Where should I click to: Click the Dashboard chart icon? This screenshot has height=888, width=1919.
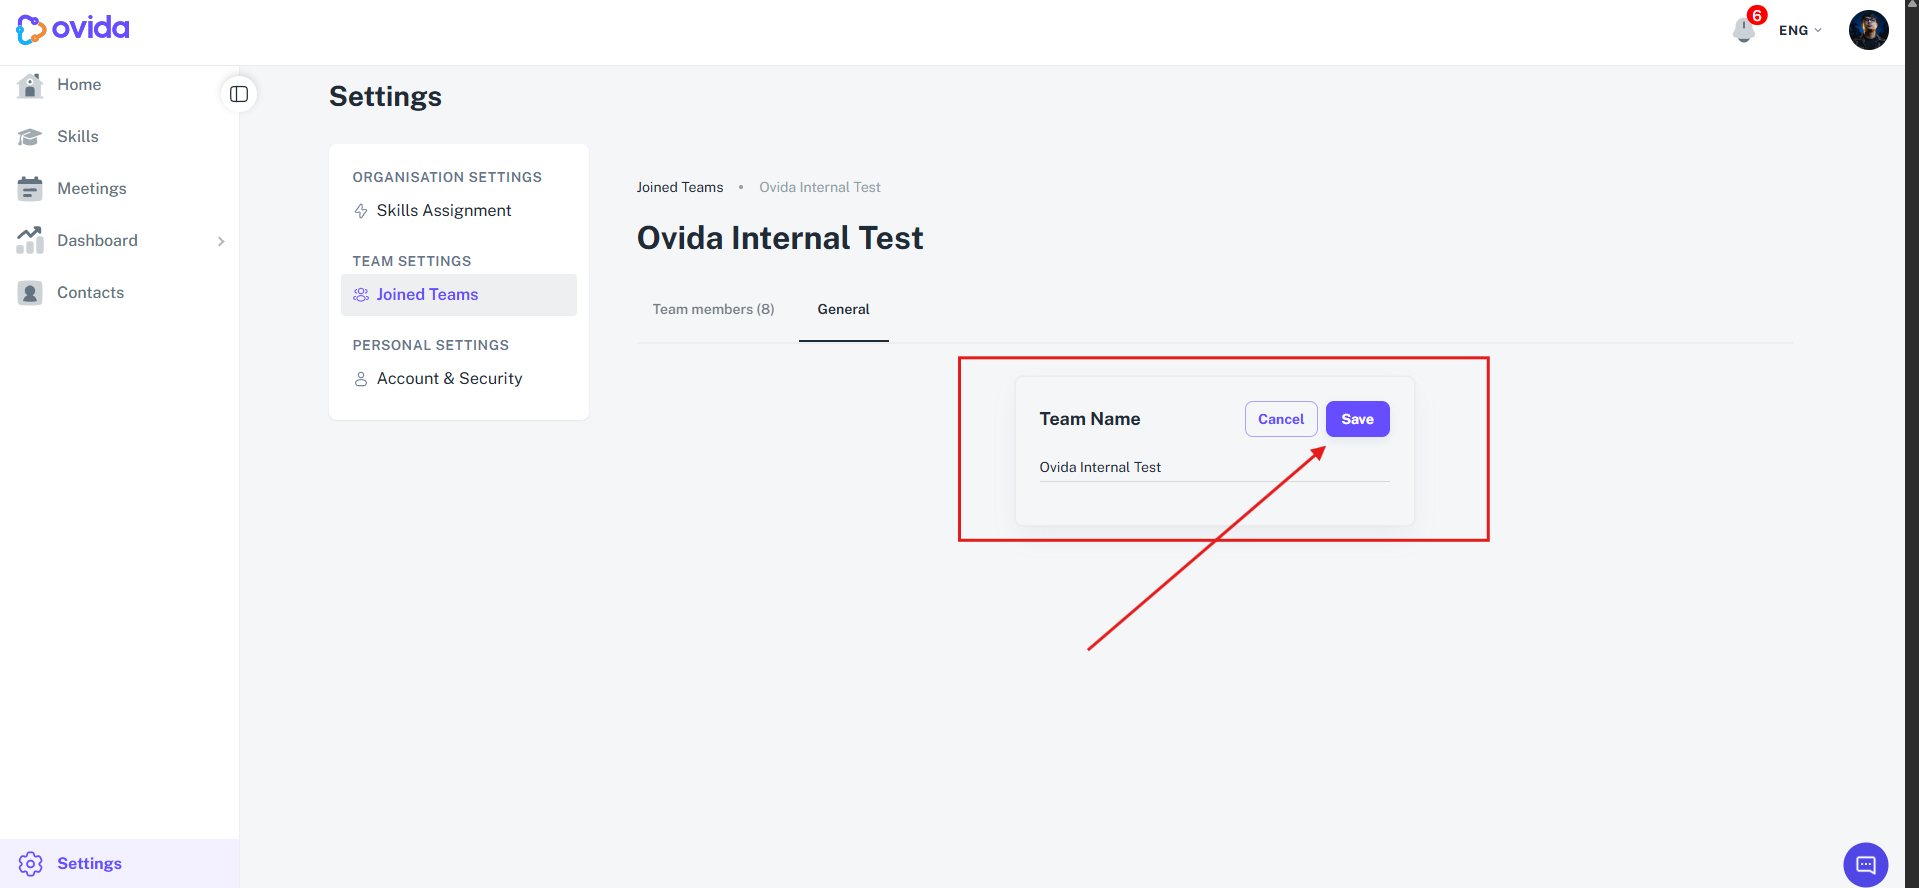pos(30,241)
